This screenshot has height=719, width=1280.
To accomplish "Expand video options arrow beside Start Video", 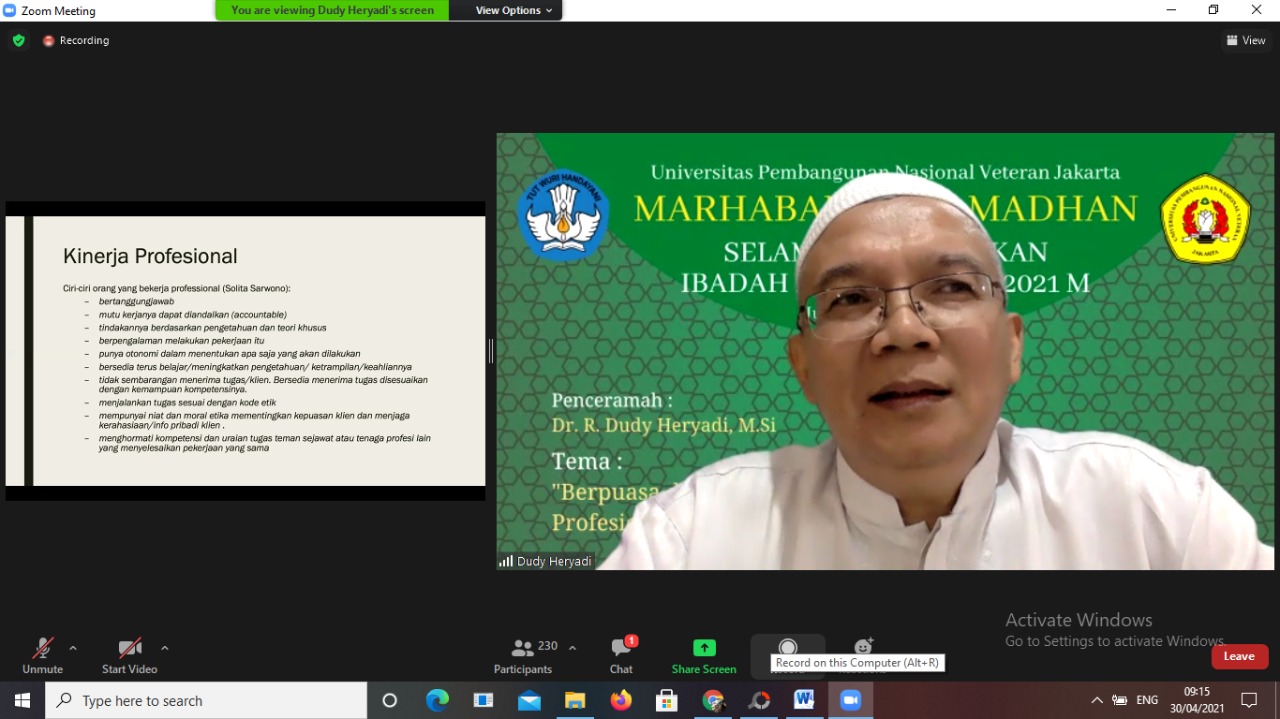I will pyautogui.click(x=165, y=648).
